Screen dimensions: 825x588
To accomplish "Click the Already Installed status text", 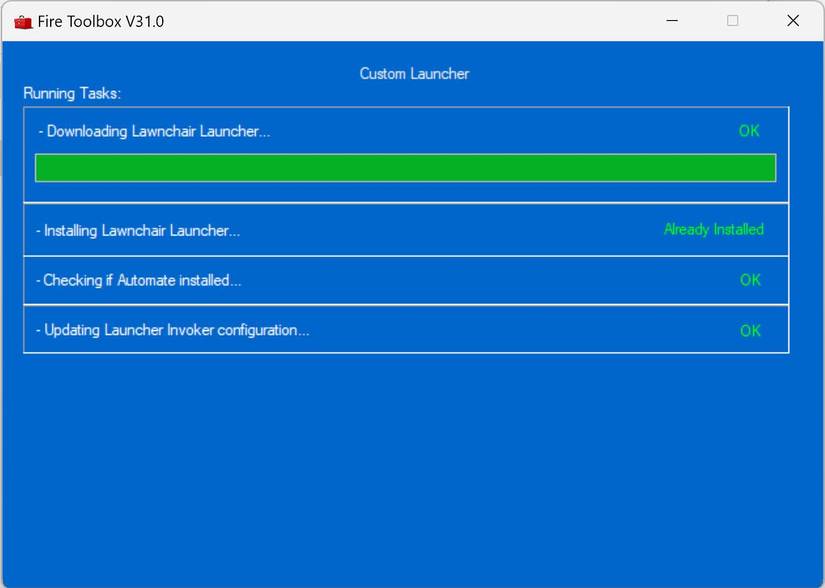I will point(713,230).
